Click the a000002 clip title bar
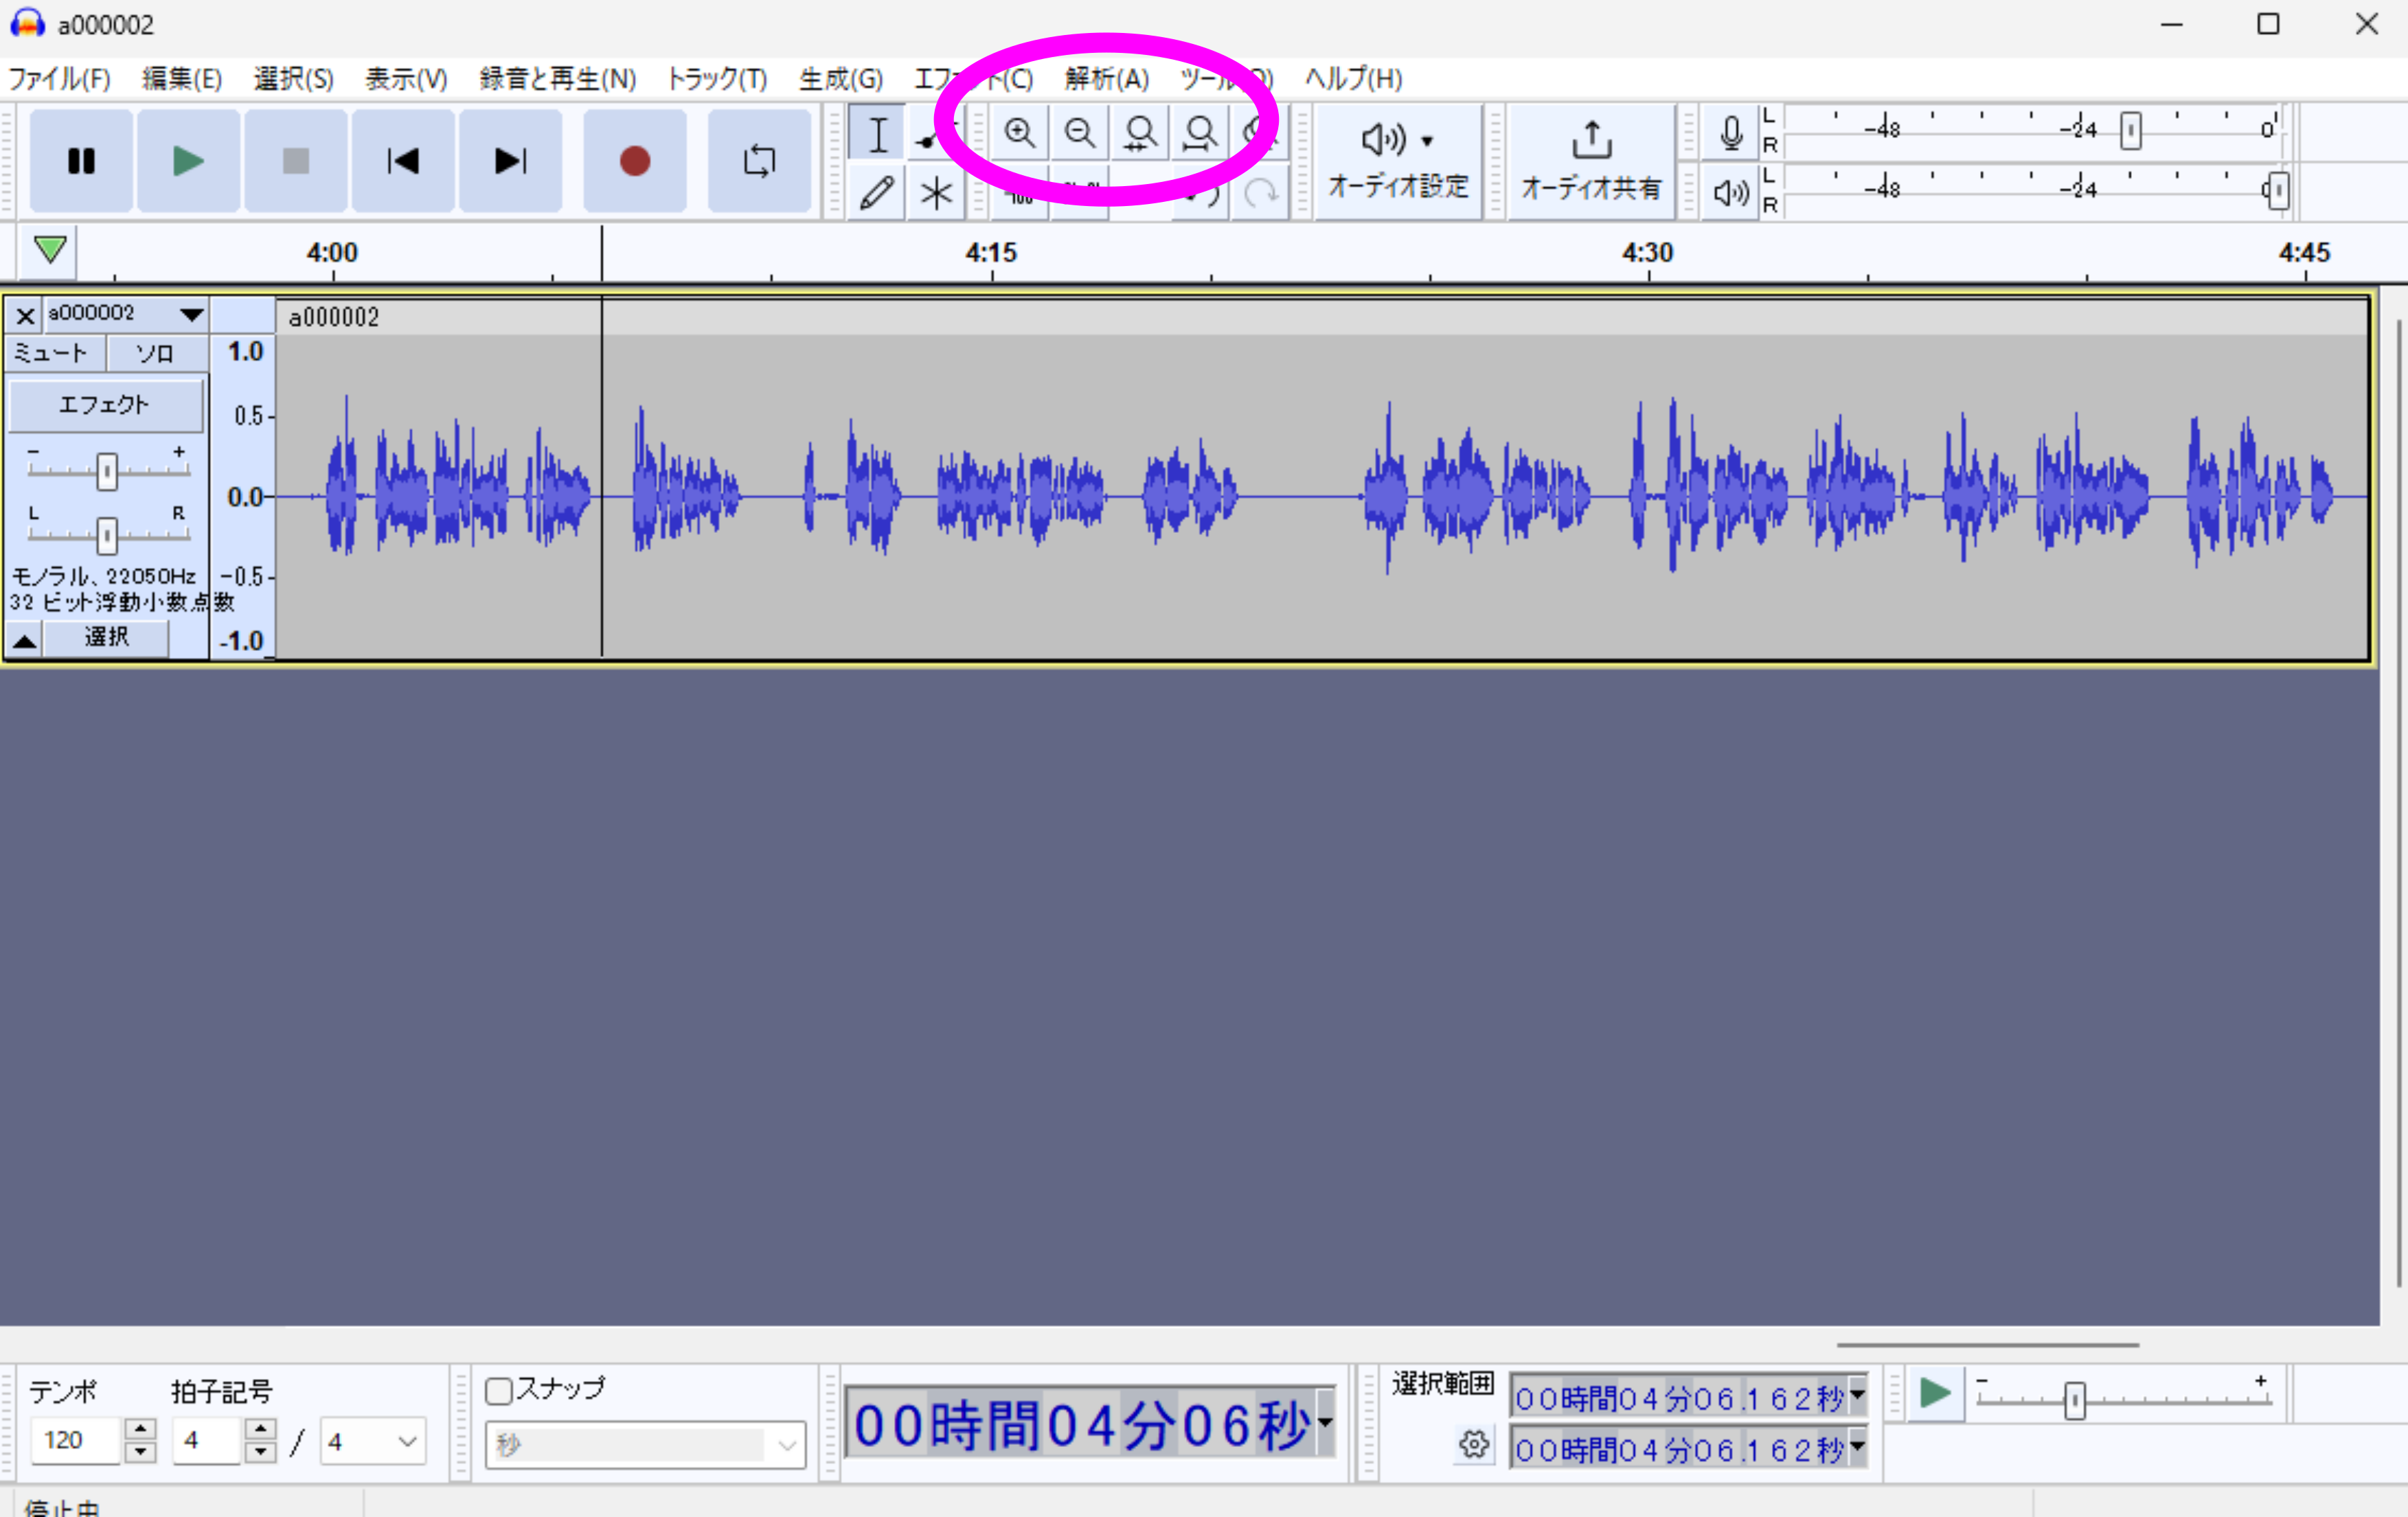 pyautogui.click(x=1321, y=317)
